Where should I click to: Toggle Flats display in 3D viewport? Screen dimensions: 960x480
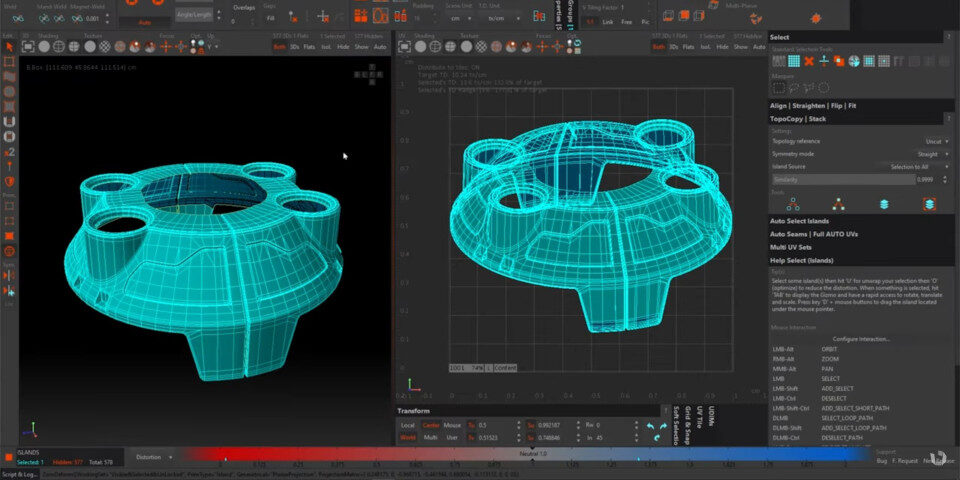coord(310,47)
